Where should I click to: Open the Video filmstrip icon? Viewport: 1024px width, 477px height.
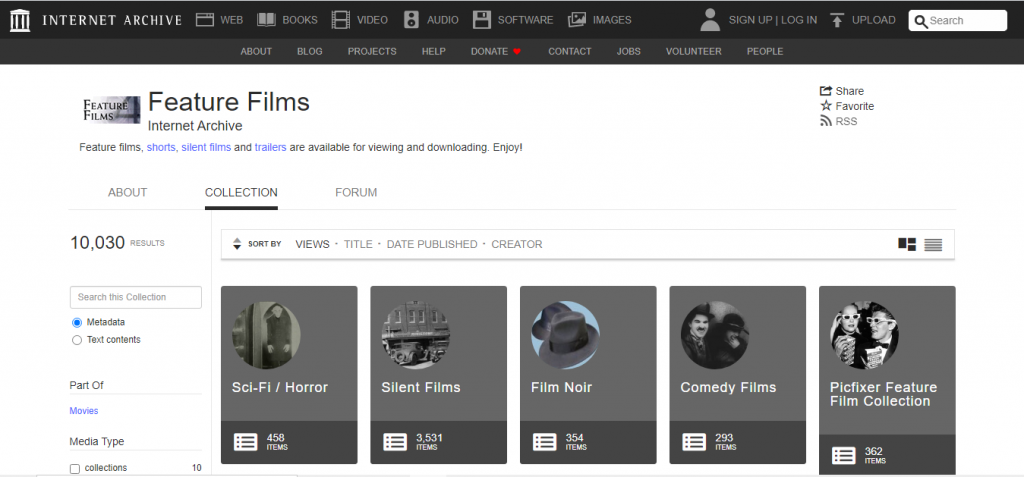pyautogui.click(x=341, y=20)
